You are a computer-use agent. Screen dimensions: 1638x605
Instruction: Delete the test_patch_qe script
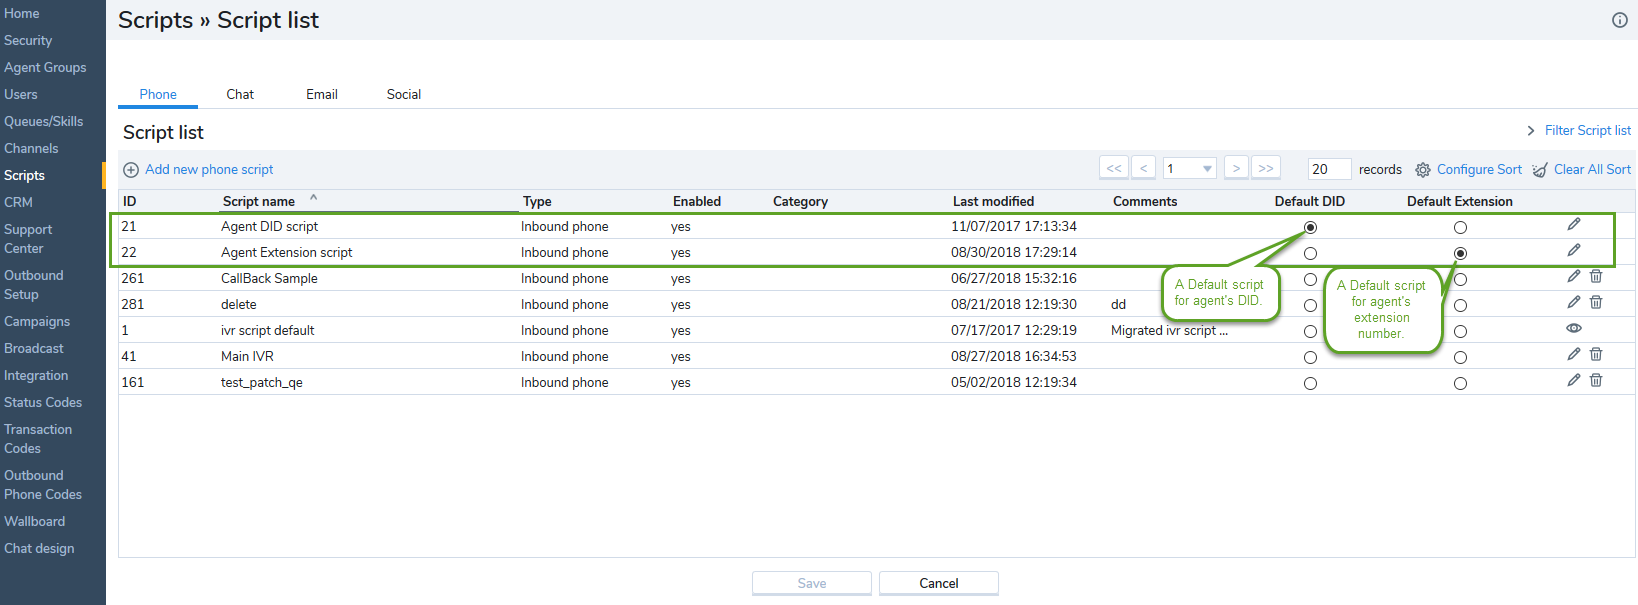1596,380
